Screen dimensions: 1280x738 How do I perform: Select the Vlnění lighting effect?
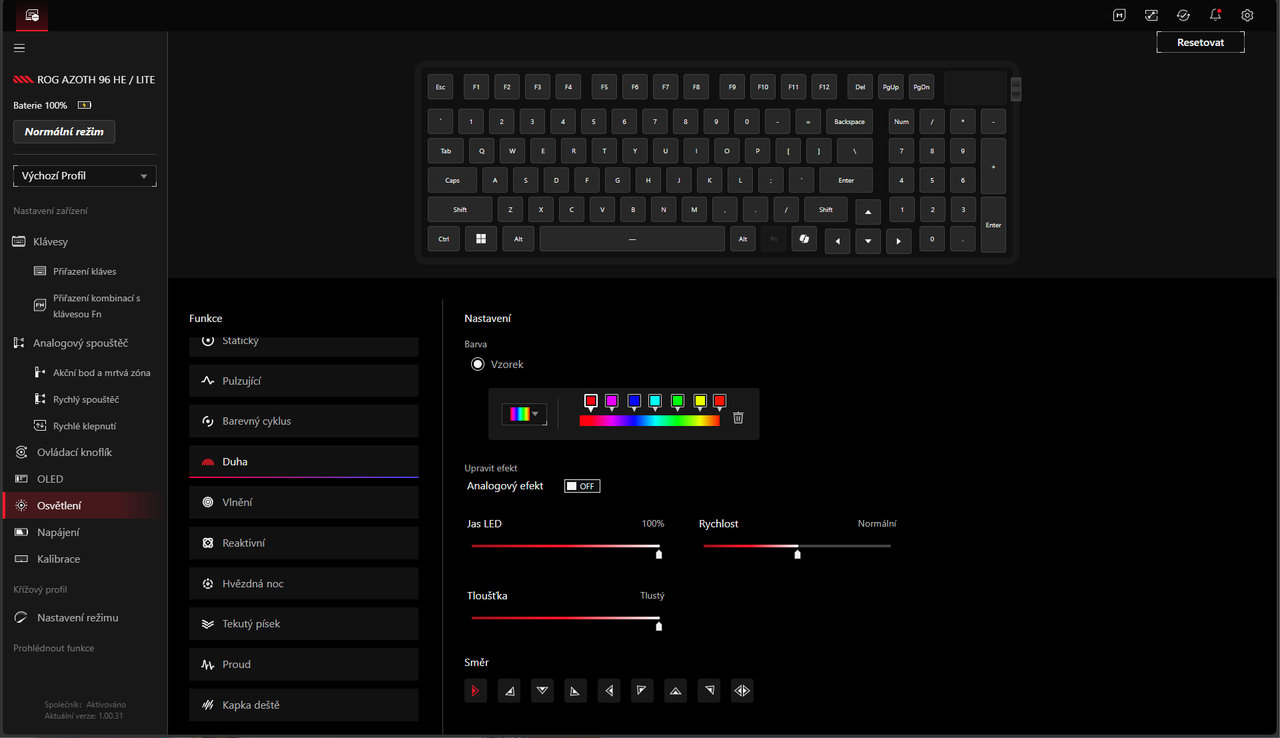303,502
